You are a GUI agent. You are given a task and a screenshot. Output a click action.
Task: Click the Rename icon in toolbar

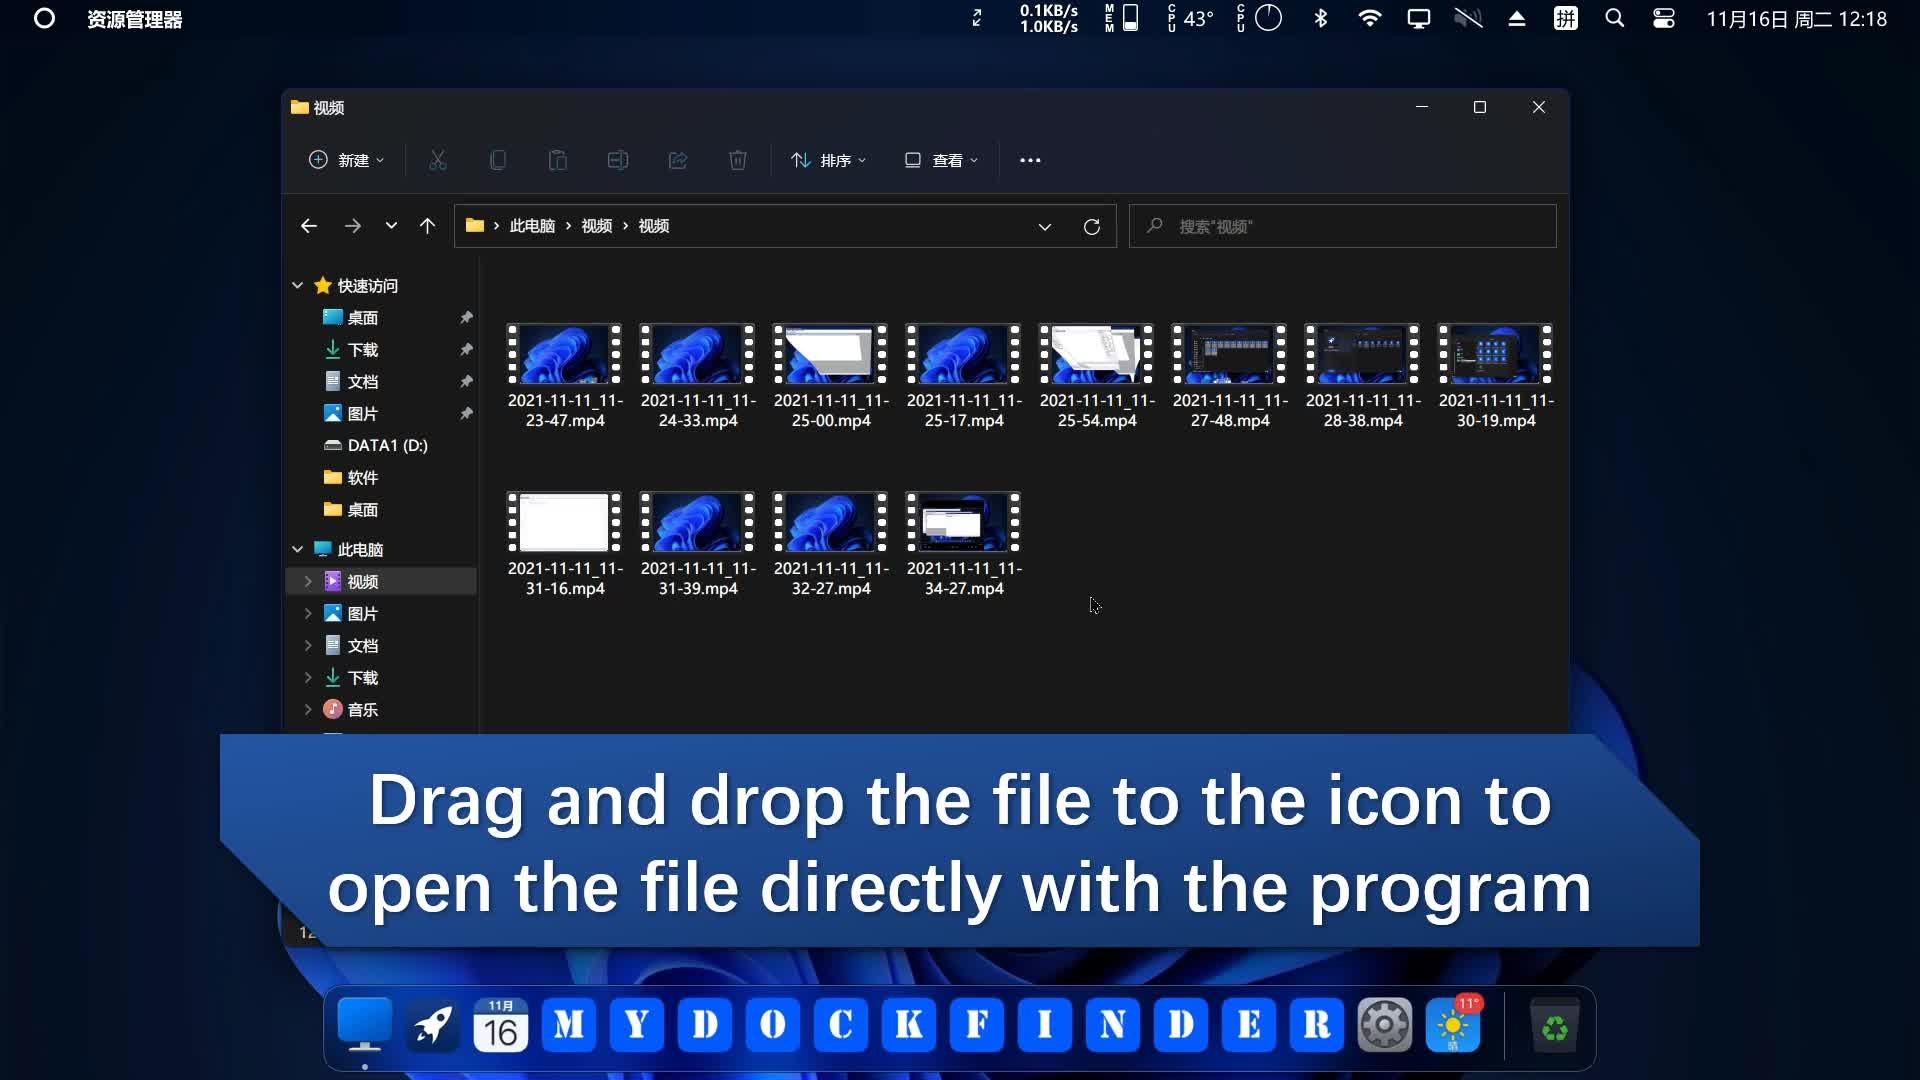click(618, 160)
